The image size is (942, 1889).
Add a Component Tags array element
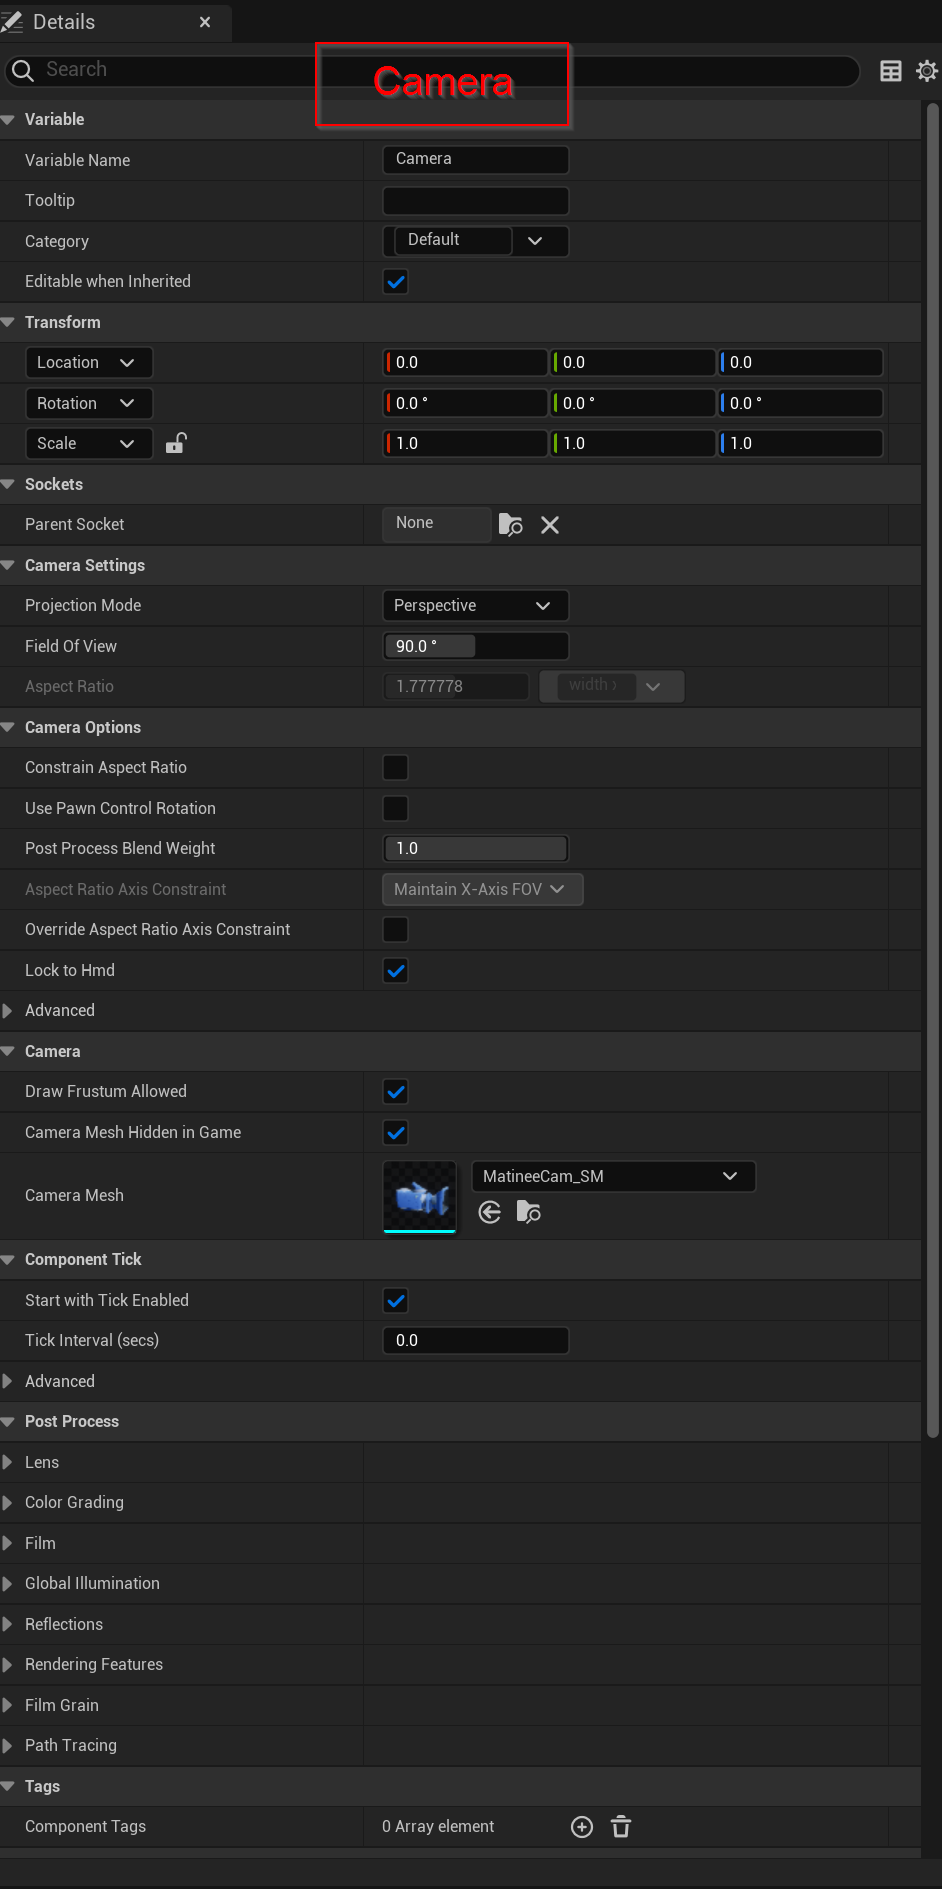(x=582, y=1827)
